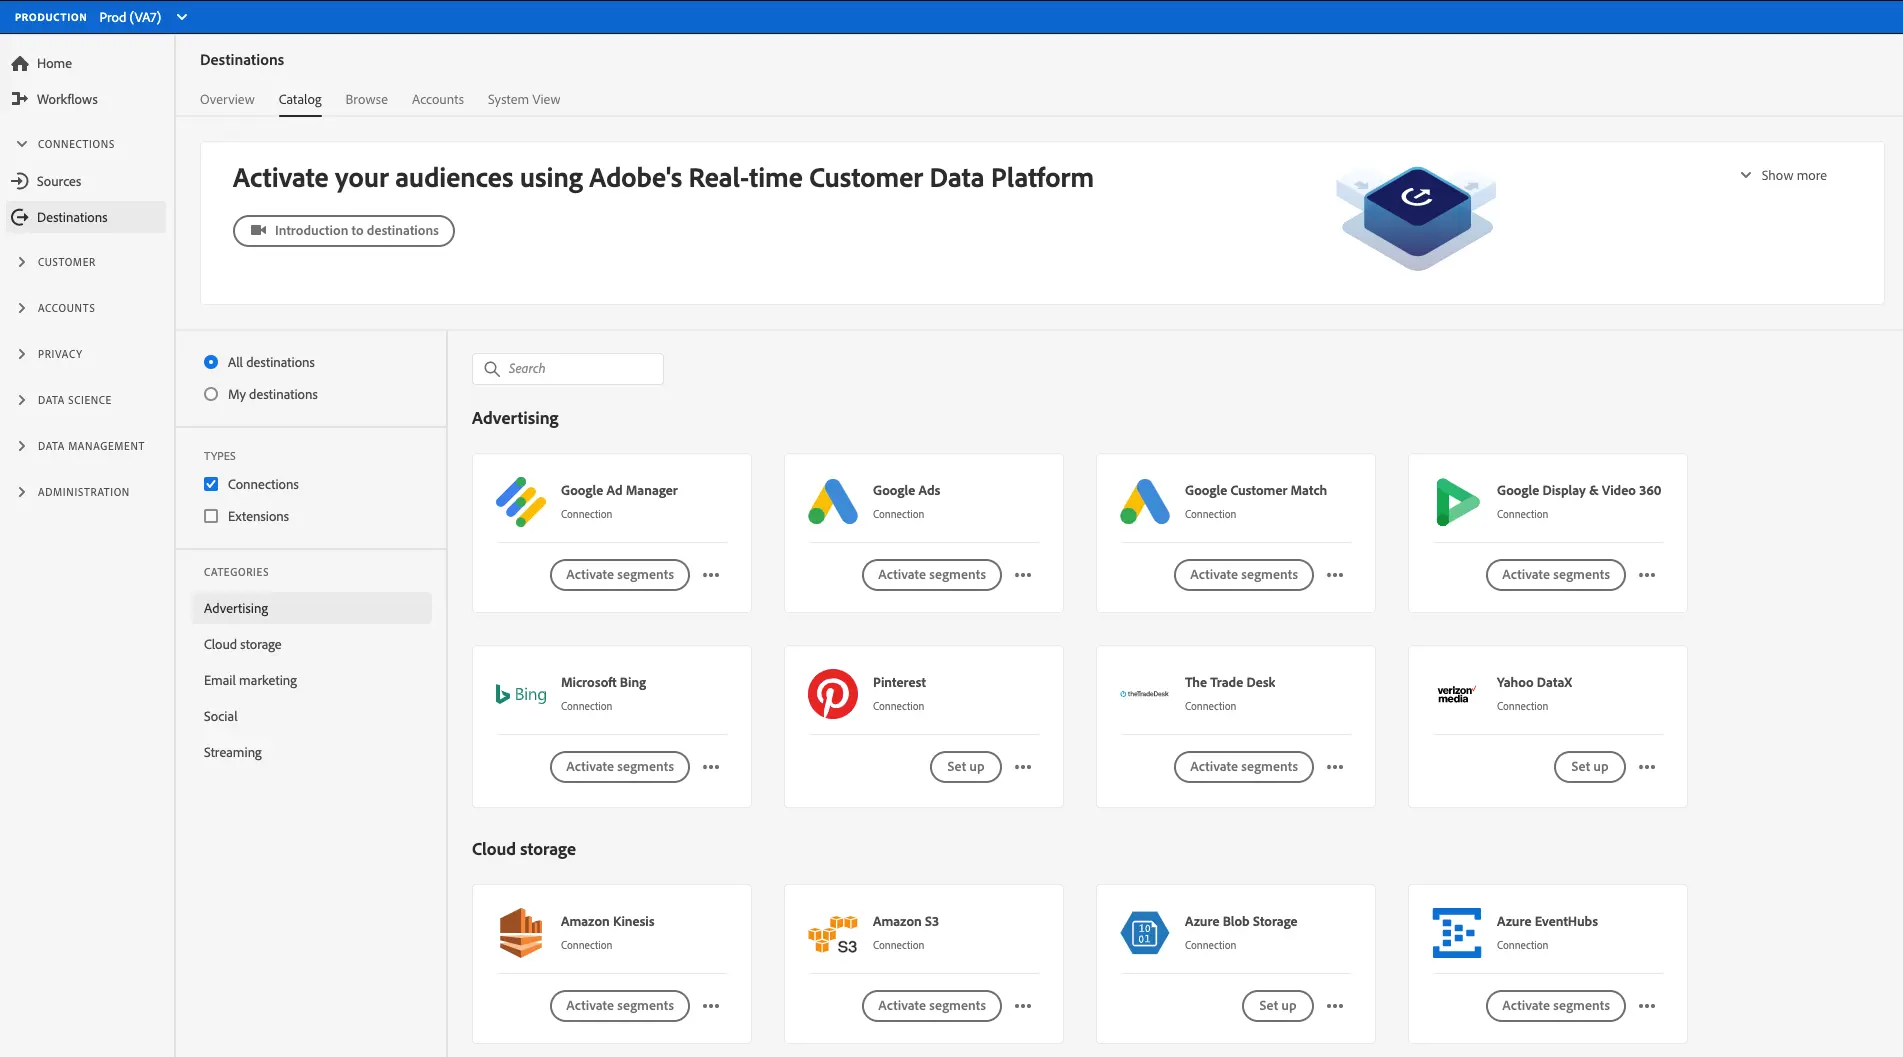Expand the DATA SCIENCE section
The width and height of the screenshot is (1903, 1057).
[x=64, y=400]
